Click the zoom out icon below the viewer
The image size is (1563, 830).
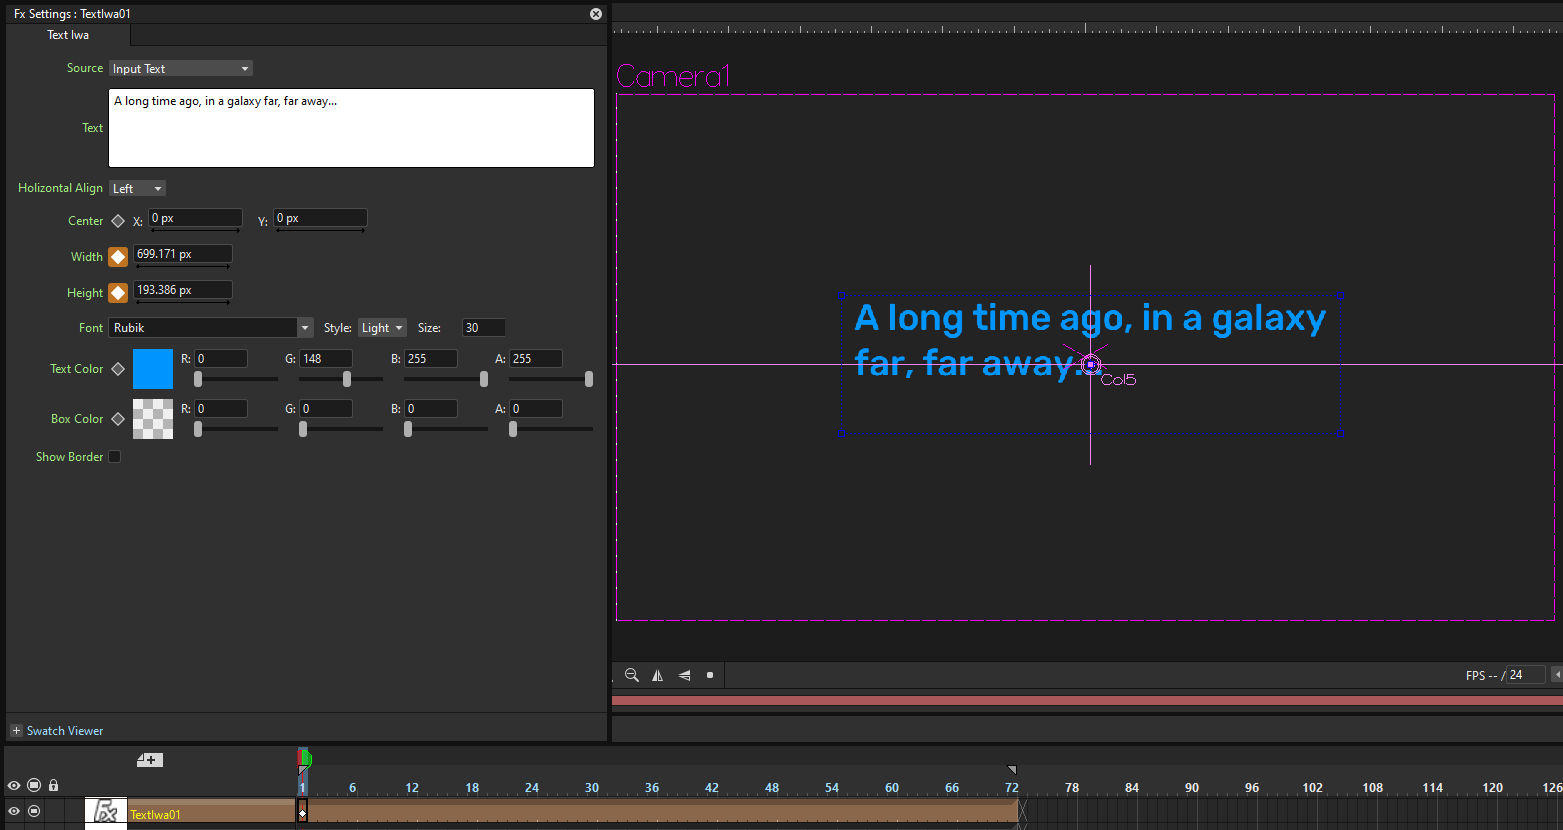coord(632,675)
